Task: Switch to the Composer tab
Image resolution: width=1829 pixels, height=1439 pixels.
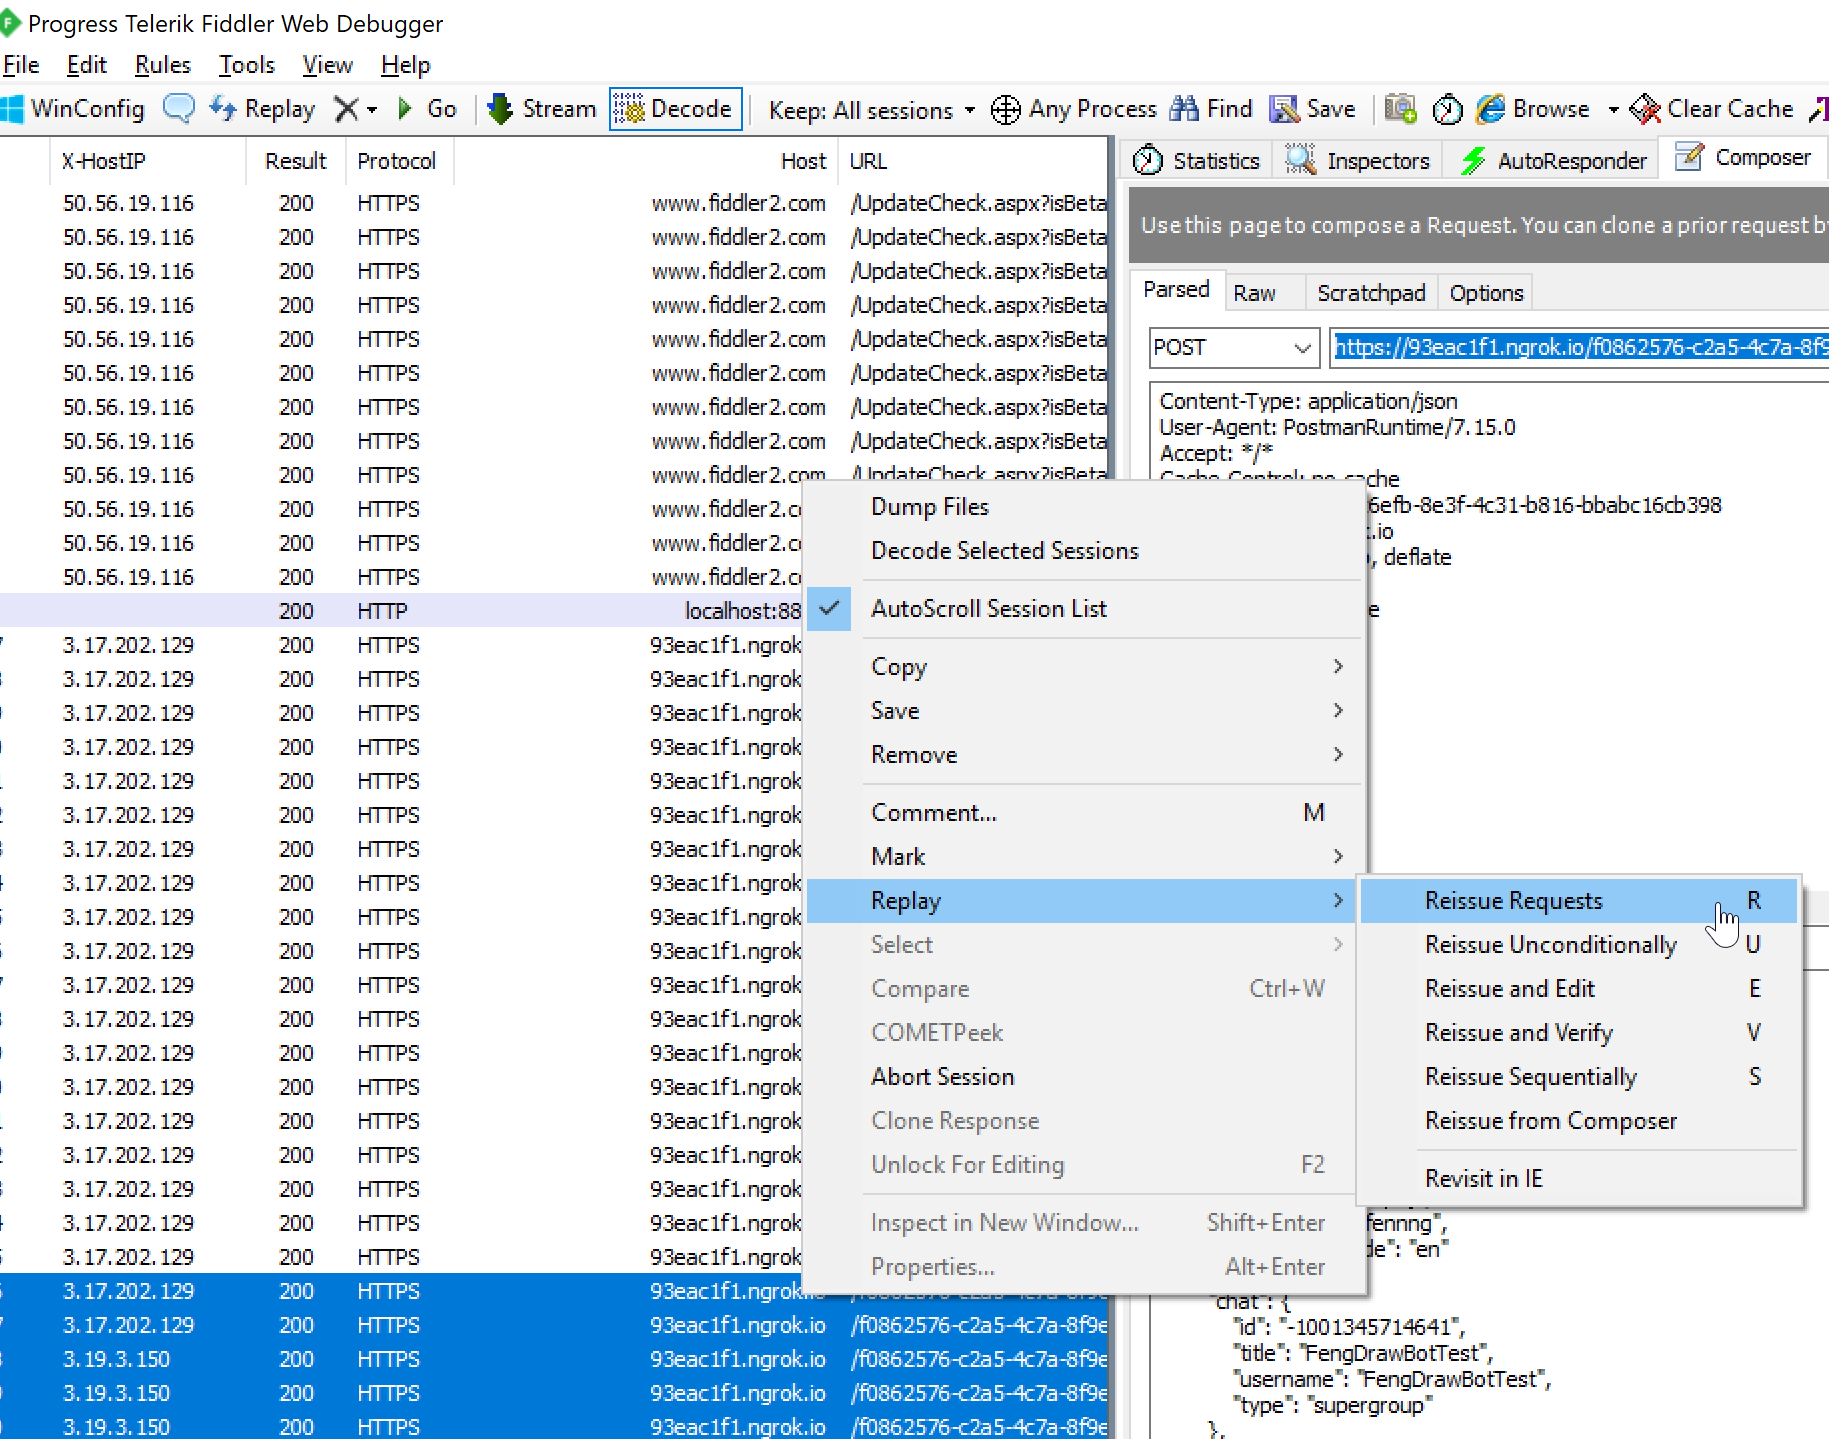Action: coord(1743,157)
